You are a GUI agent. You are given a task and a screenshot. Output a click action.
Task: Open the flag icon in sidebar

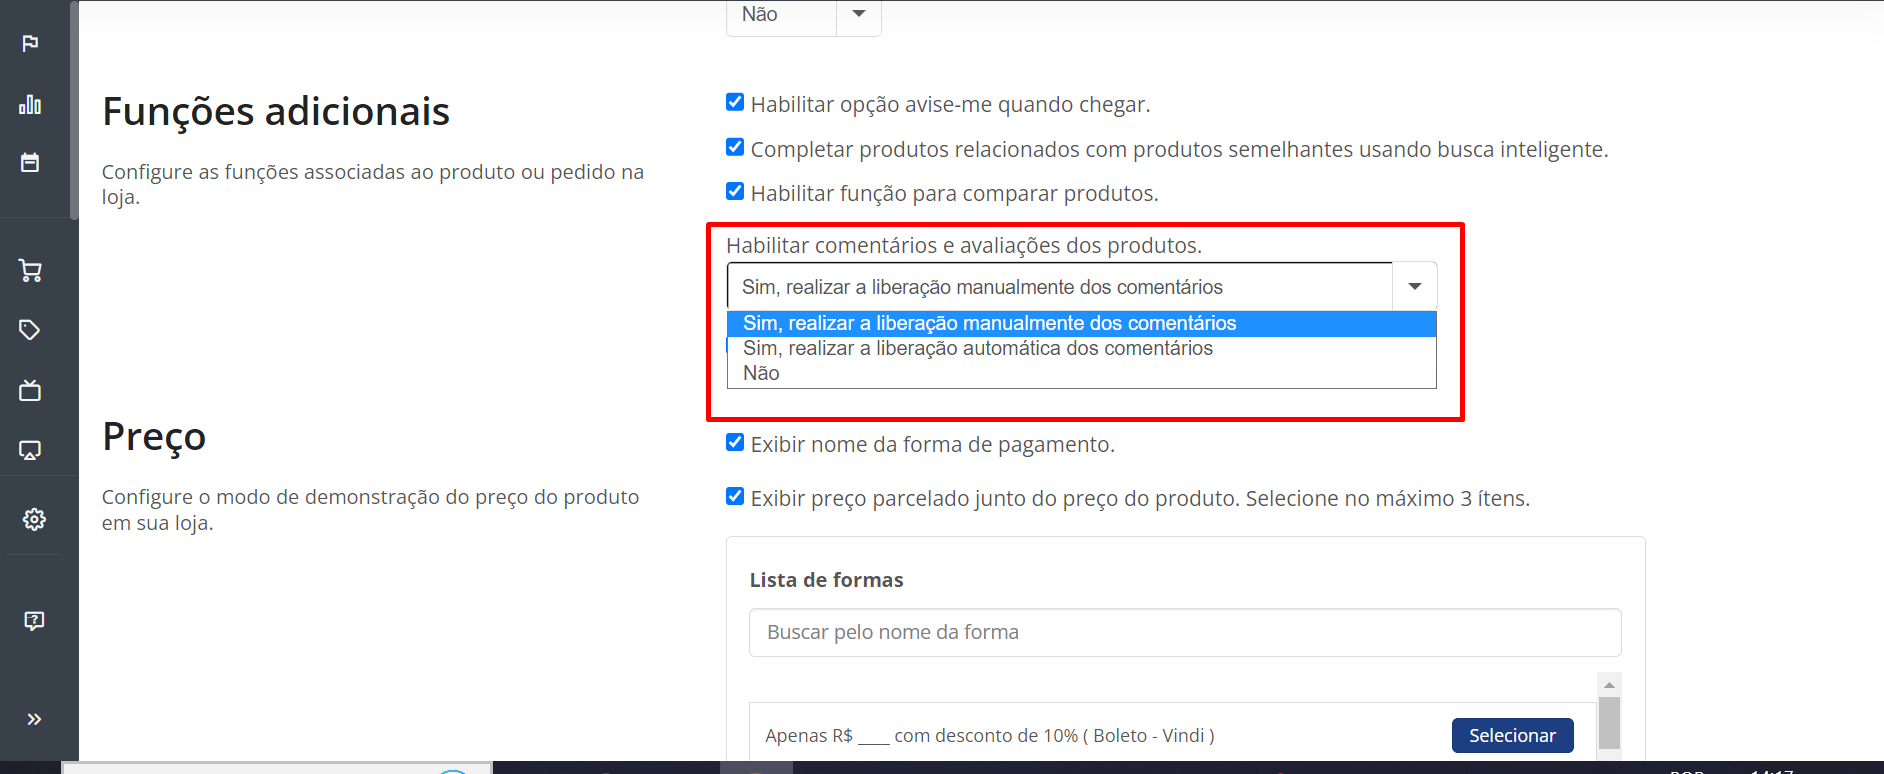click(x=30, y=43)
